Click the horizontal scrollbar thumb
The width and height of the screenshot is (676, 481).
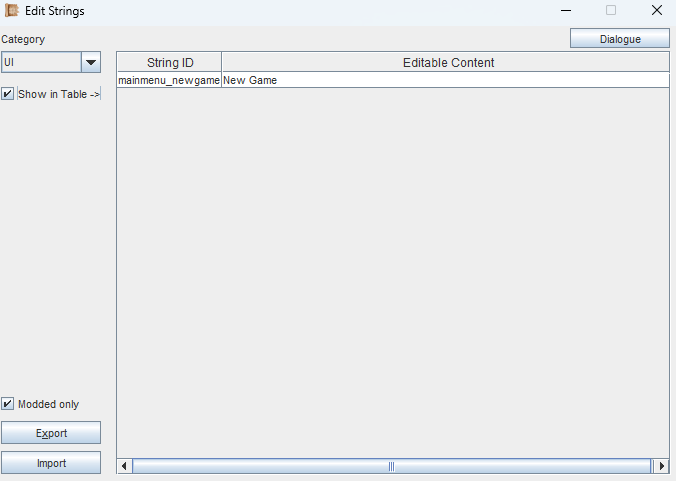(x=391, y=466)
